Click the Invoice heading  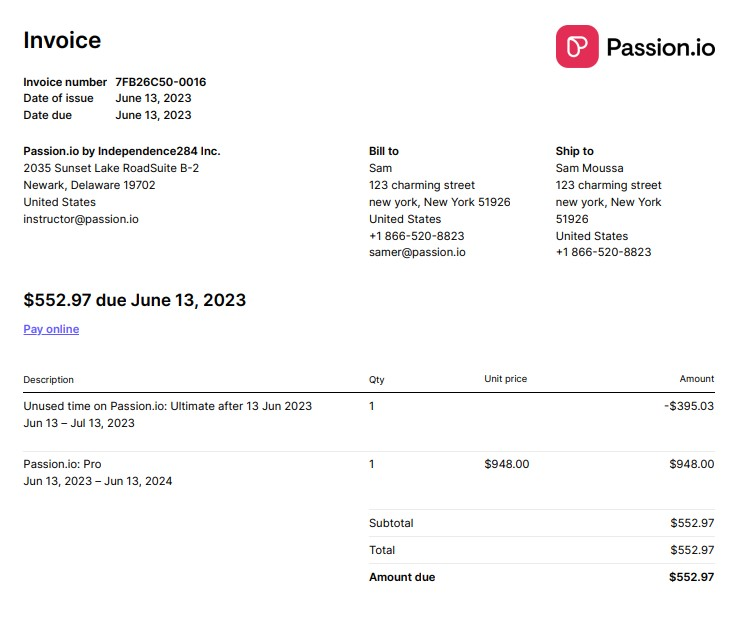coord(62,41)
